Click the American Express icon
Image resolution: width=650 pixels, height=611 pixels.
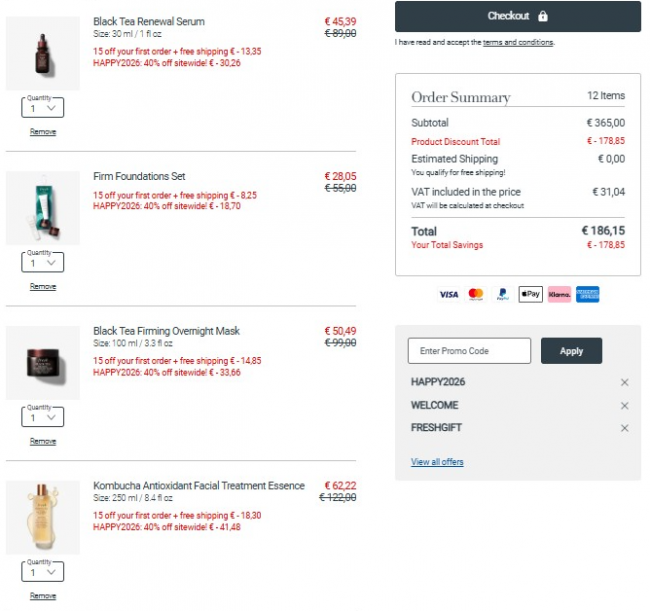coord(588,294)
